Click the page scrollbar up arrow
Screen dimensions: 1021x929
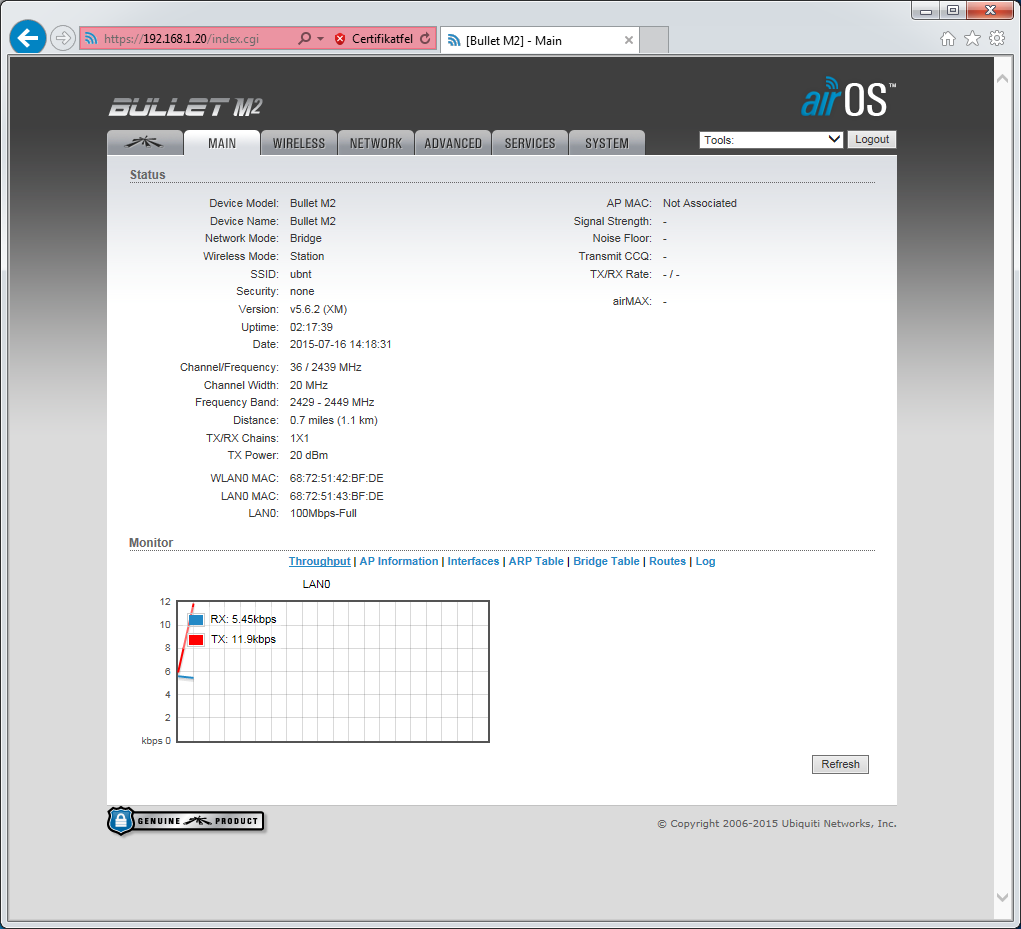pos(1003,79)
